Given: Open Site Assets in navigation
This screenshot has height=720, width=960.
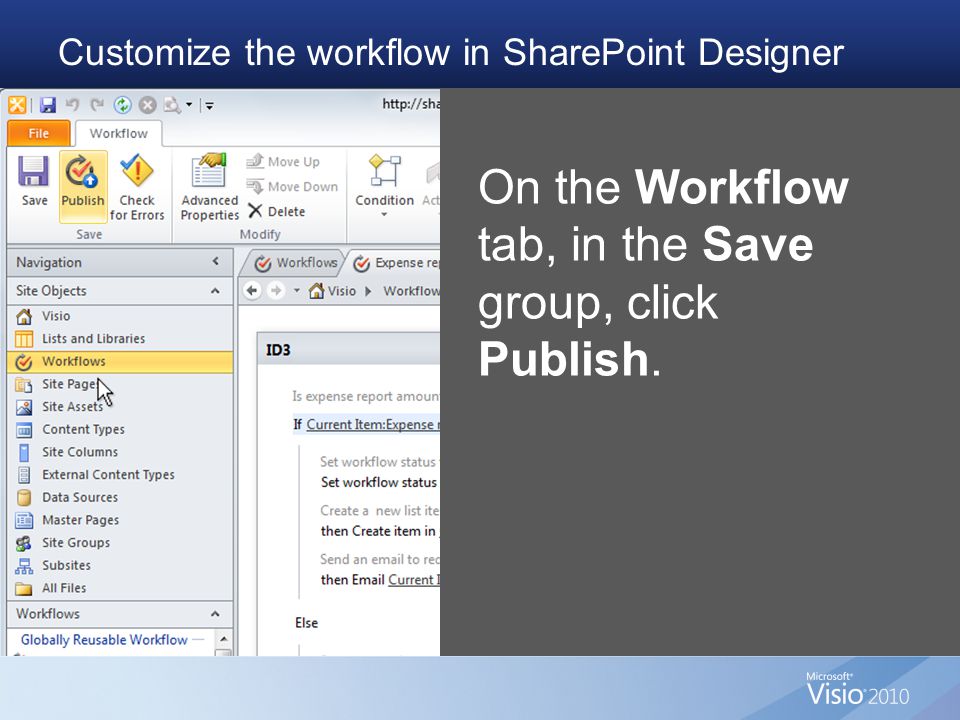Looking at the screenshot, I should [120, 407].
